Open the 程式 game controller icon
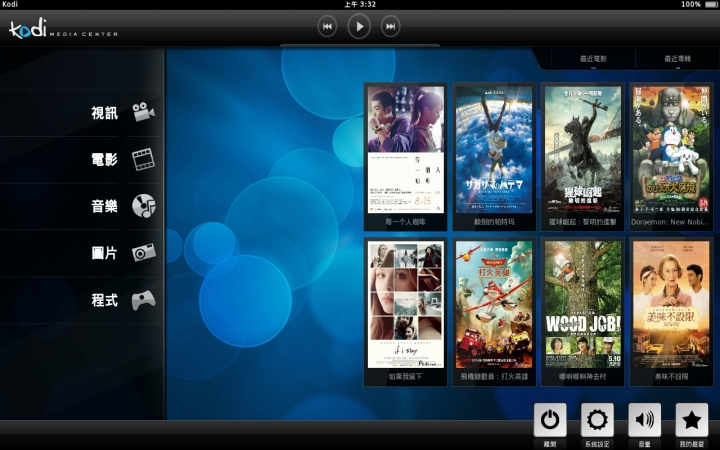Image resolution: width=720 pixels, height=450 pixels. [144, 300]
